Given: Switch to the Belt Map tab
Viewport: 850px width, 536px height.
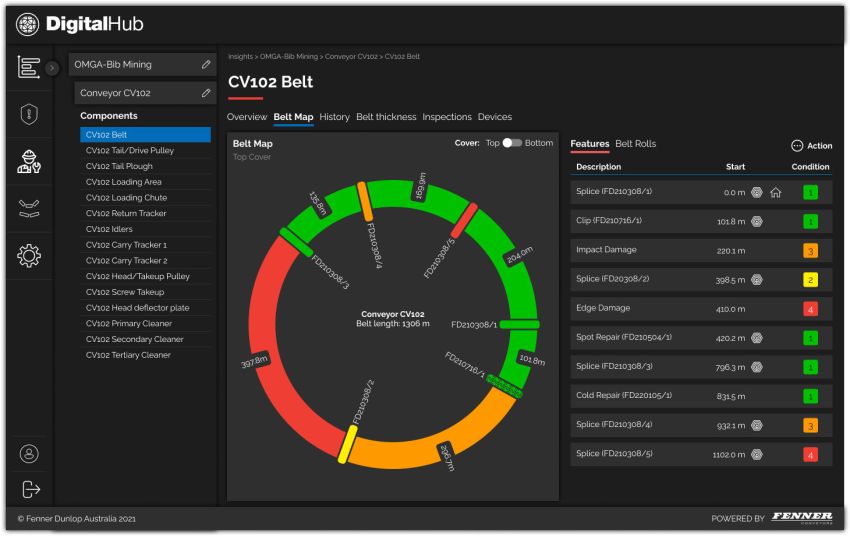Looking at the screenshot, I should coord(293,117).
